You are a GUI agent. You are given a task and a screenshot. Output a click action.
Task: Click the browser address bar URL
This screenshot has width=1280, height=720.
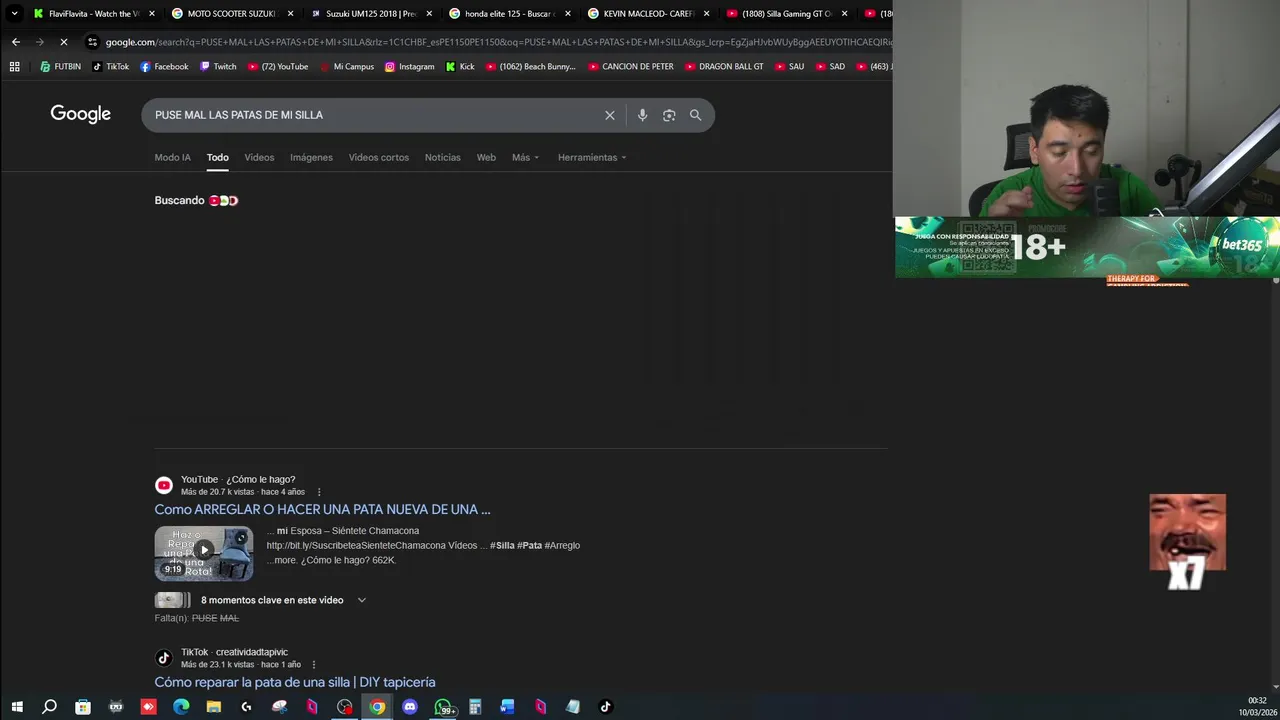[498, 42]
